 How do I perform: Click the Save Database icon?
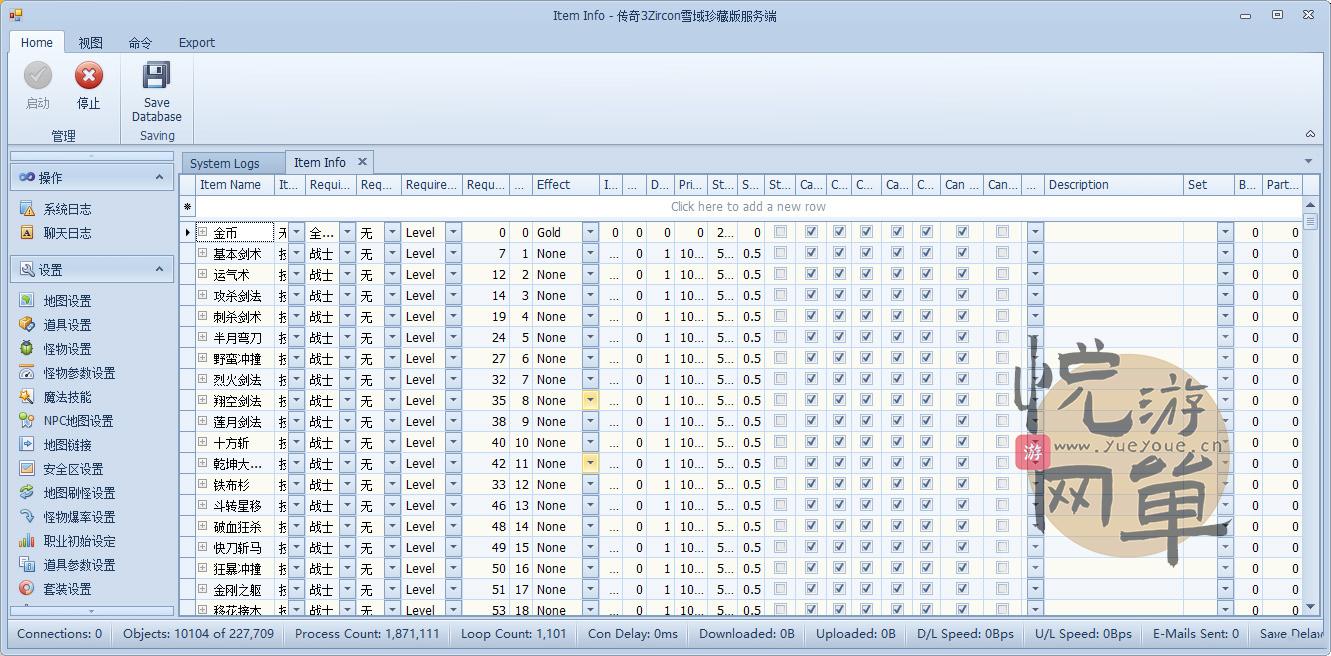pos(156,77)
